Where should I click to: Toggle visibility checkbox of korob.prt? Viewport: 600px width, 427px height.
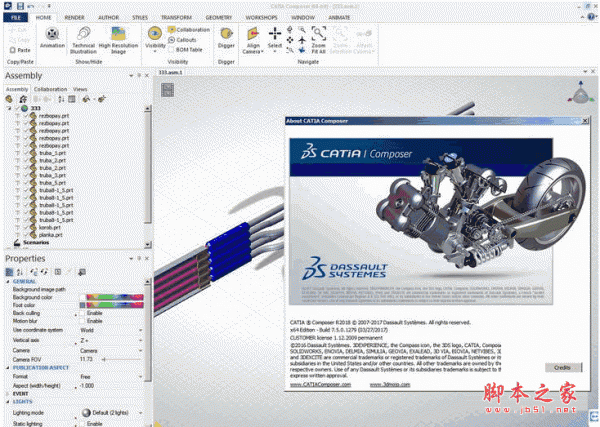tap(26, 227)
